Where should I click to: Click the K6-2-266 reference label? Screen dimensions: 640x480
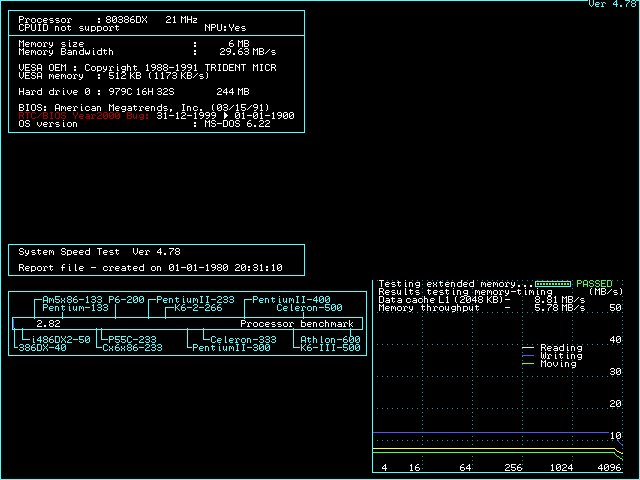click(197, 308)
